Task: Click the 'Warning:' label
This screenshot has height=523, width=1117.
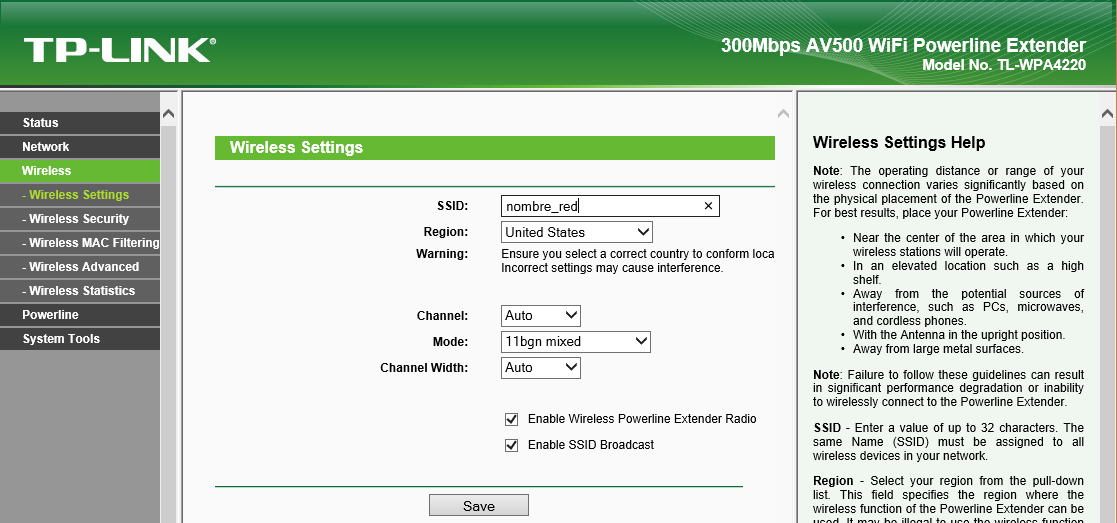Action: pos(442,254)
